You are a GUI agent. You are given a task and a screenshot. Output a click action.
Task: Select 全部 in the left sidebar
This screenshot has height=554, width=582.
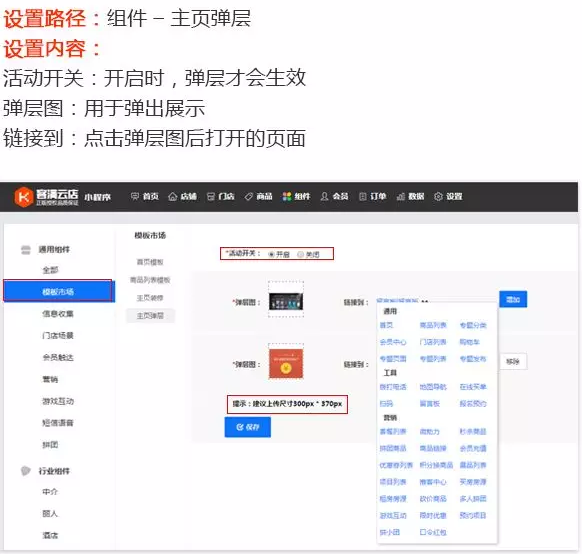pos(50,270)
